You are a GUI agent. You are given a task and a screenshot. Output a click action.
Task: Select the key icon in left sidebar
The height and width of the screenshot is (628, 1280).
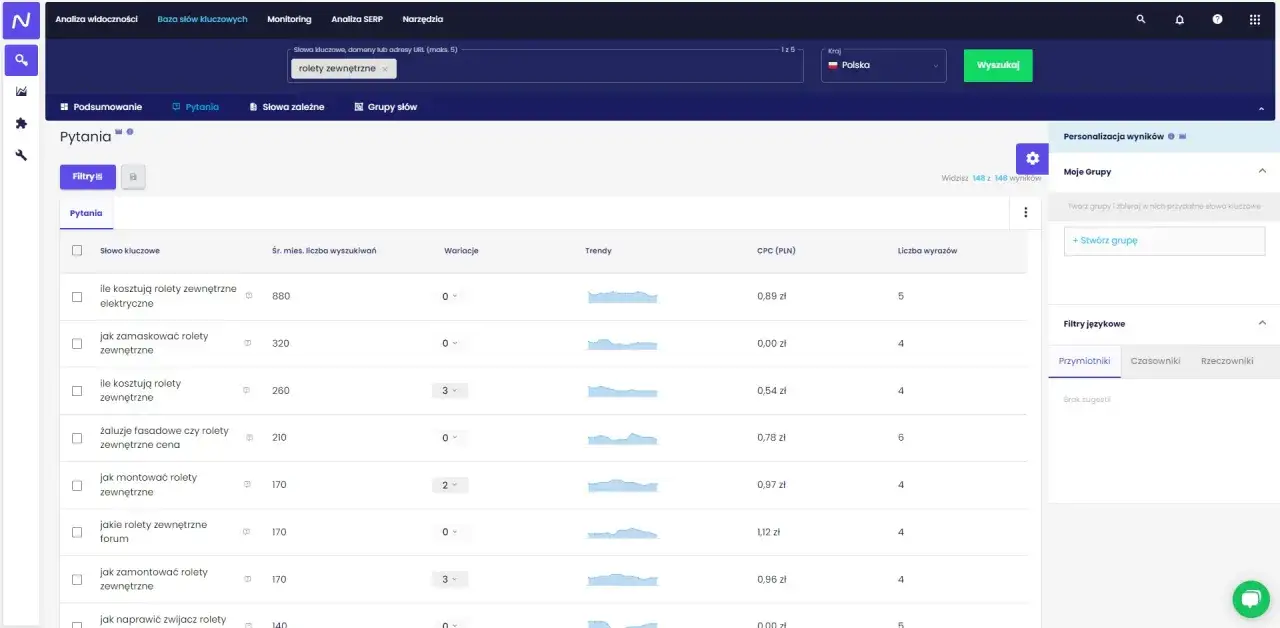(x=21, y=60)
